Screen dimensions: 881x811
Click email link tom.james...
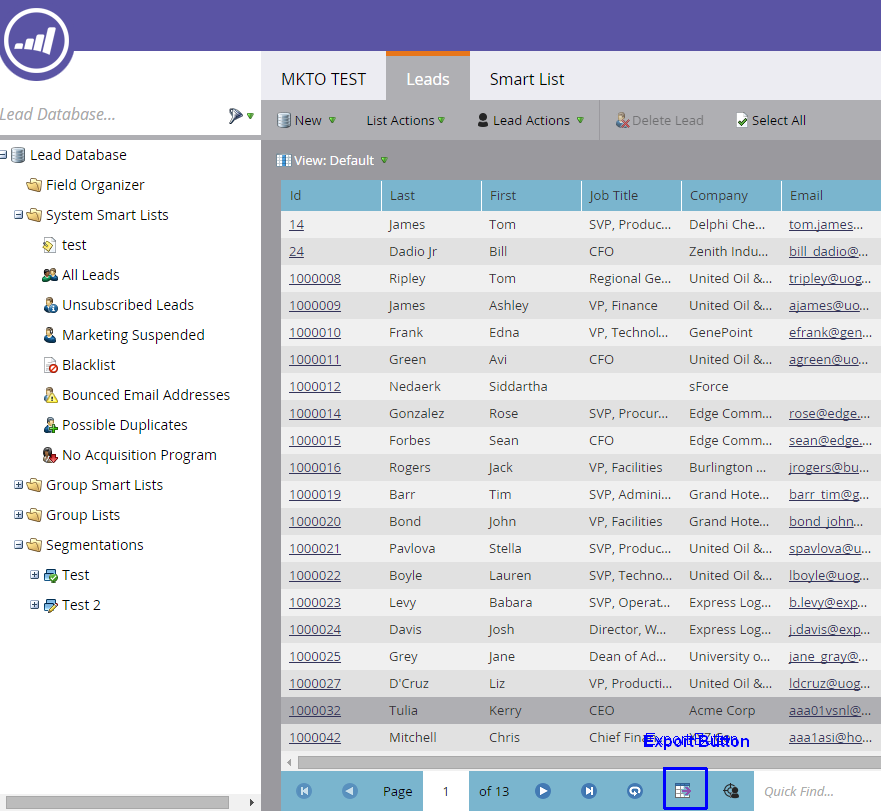point(825,225)
